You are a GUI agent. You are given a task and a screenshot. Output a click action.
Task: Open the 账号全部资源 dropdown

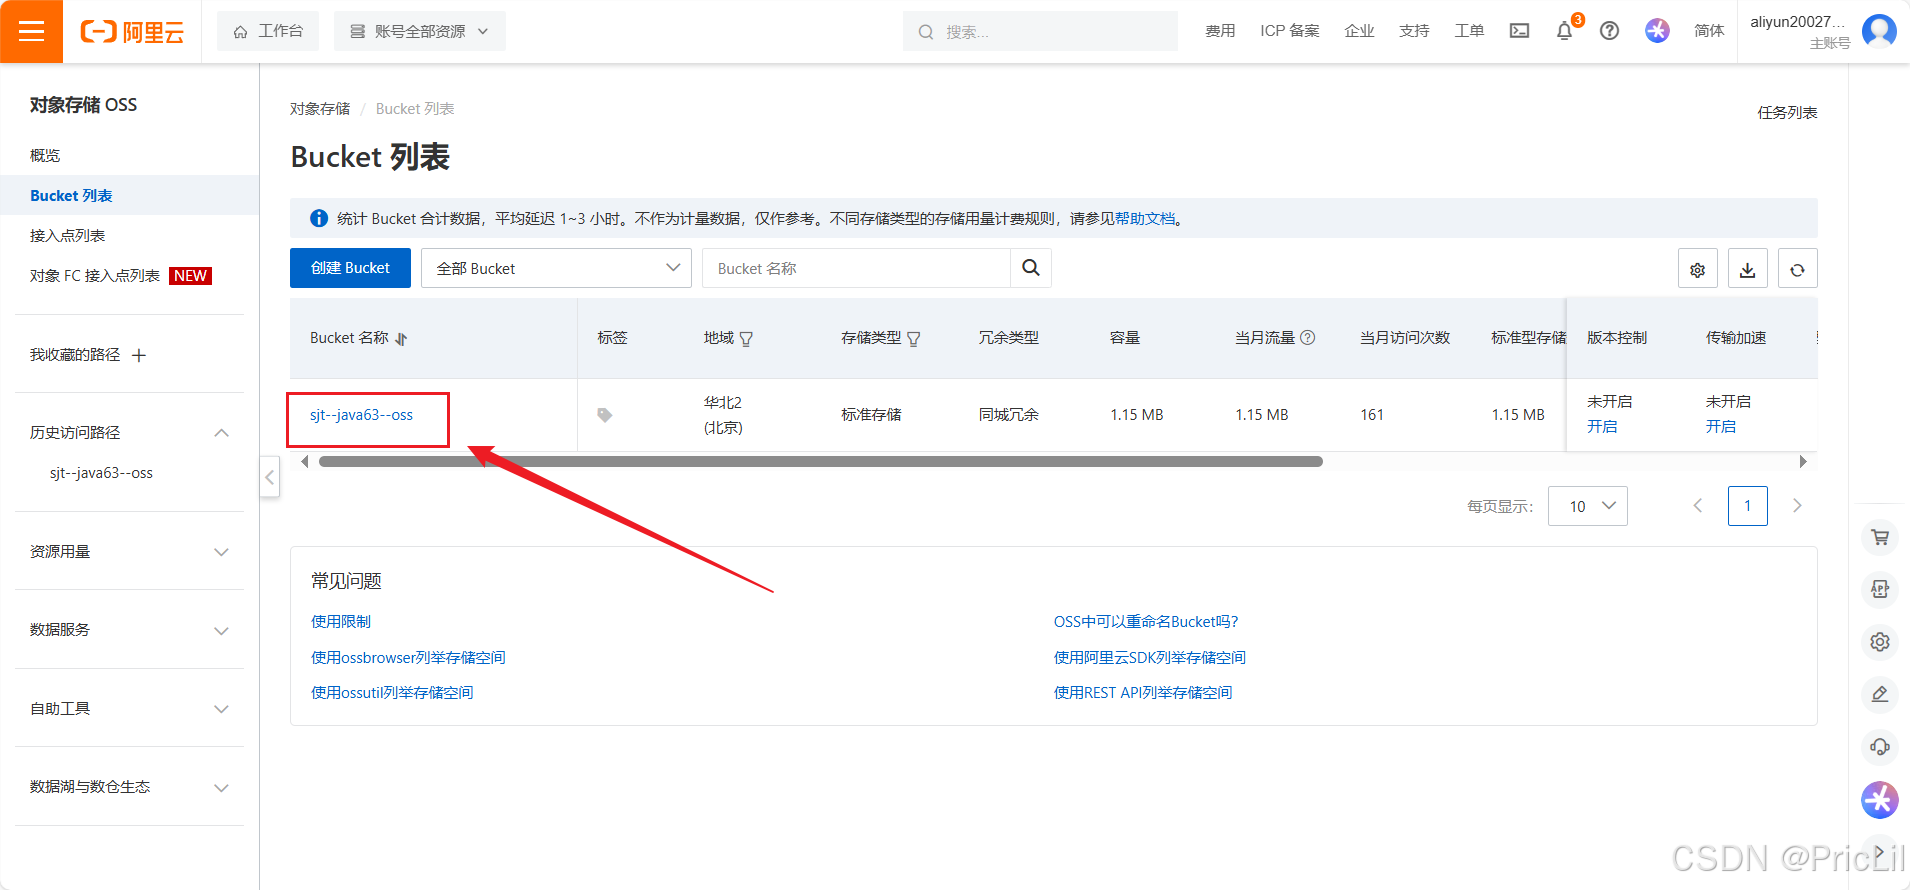(420, 31)
